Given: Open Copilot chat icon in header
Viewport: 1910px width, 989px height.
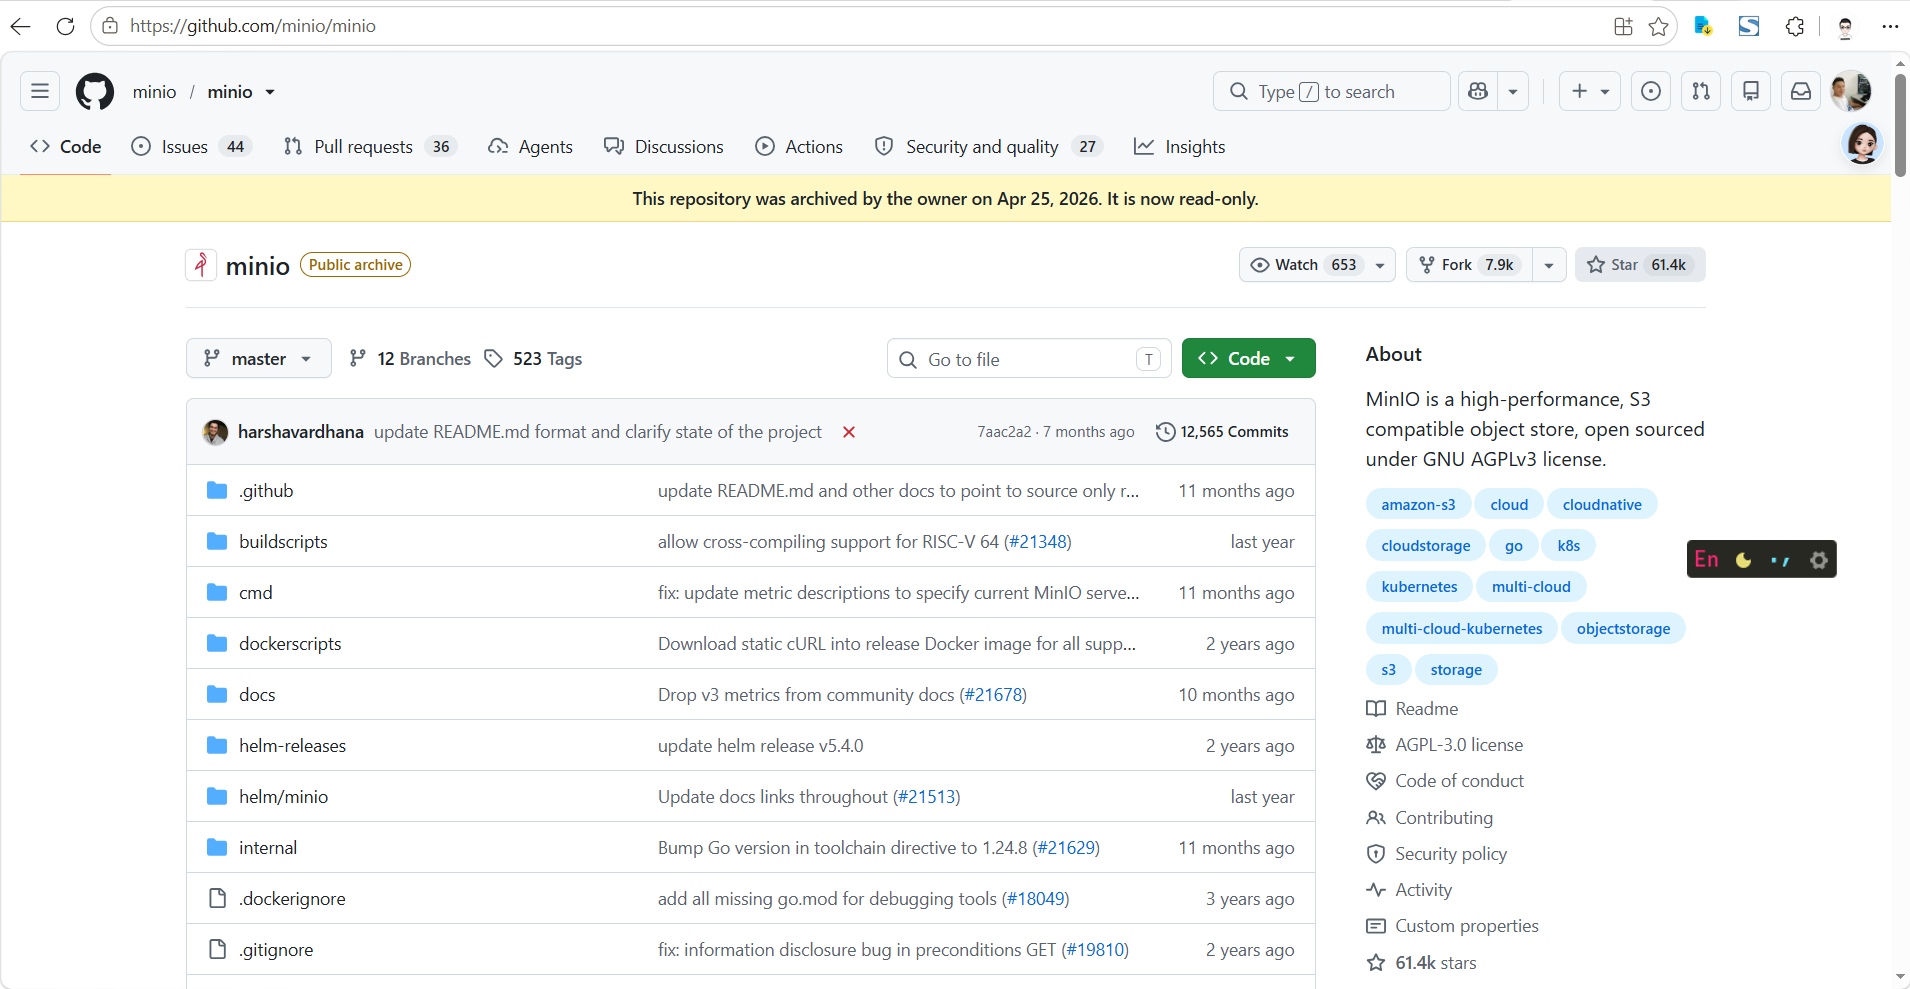Looking at the screenshot, I should pos(1478,92).
